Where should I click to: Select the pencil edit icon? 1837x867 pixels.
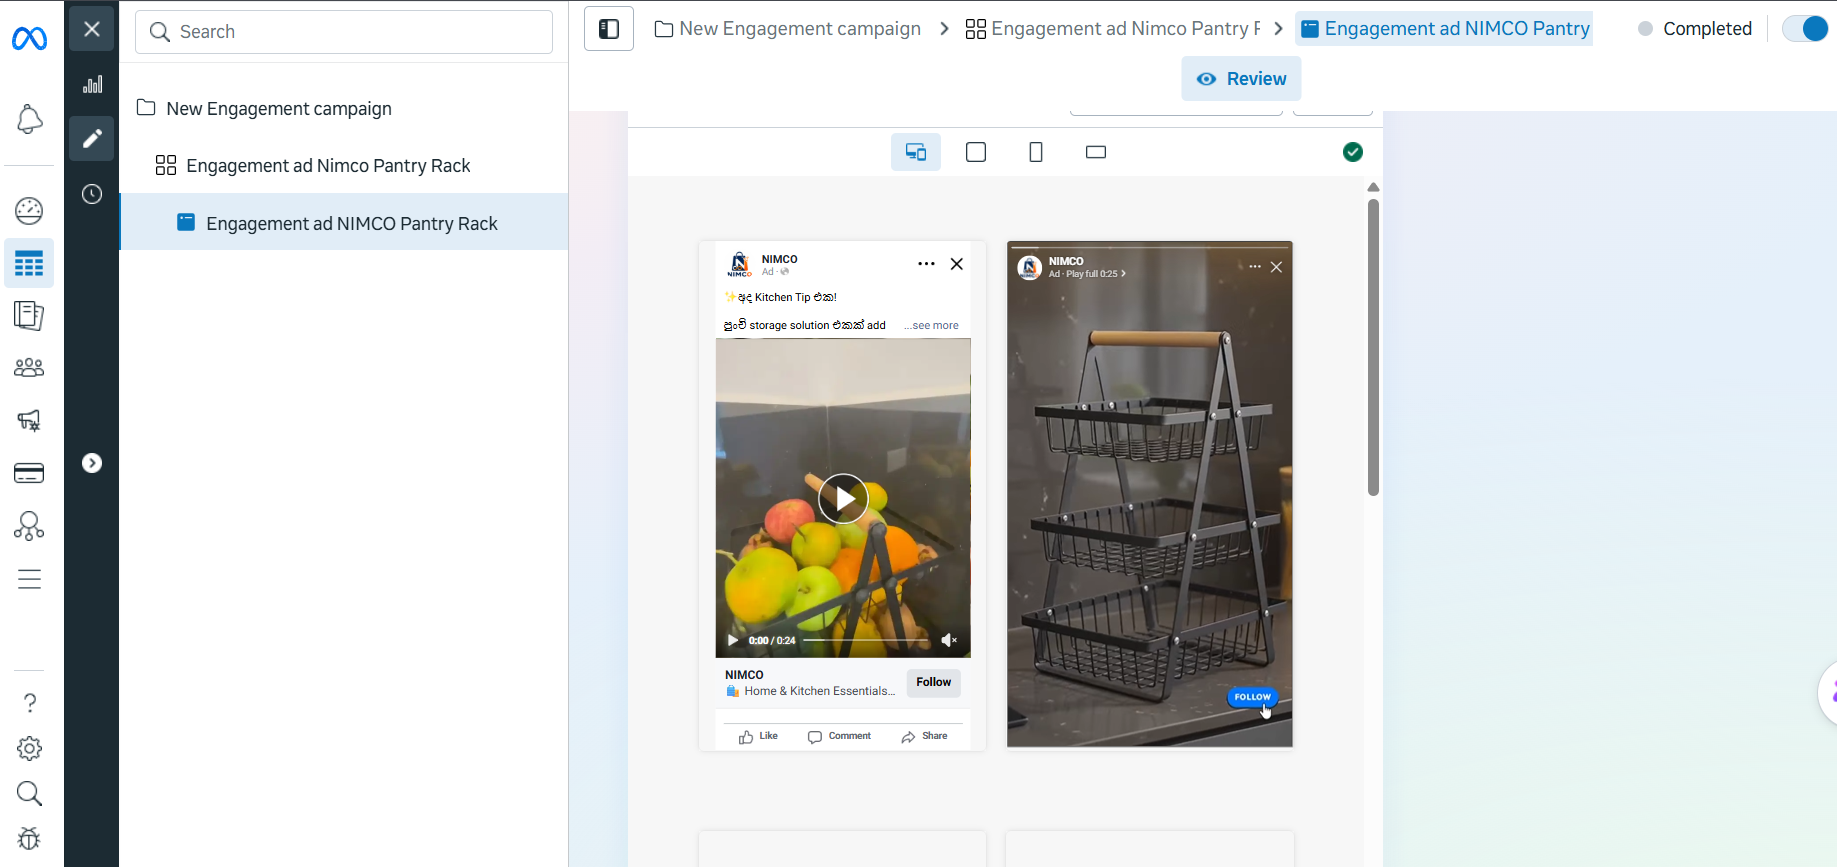92,138
